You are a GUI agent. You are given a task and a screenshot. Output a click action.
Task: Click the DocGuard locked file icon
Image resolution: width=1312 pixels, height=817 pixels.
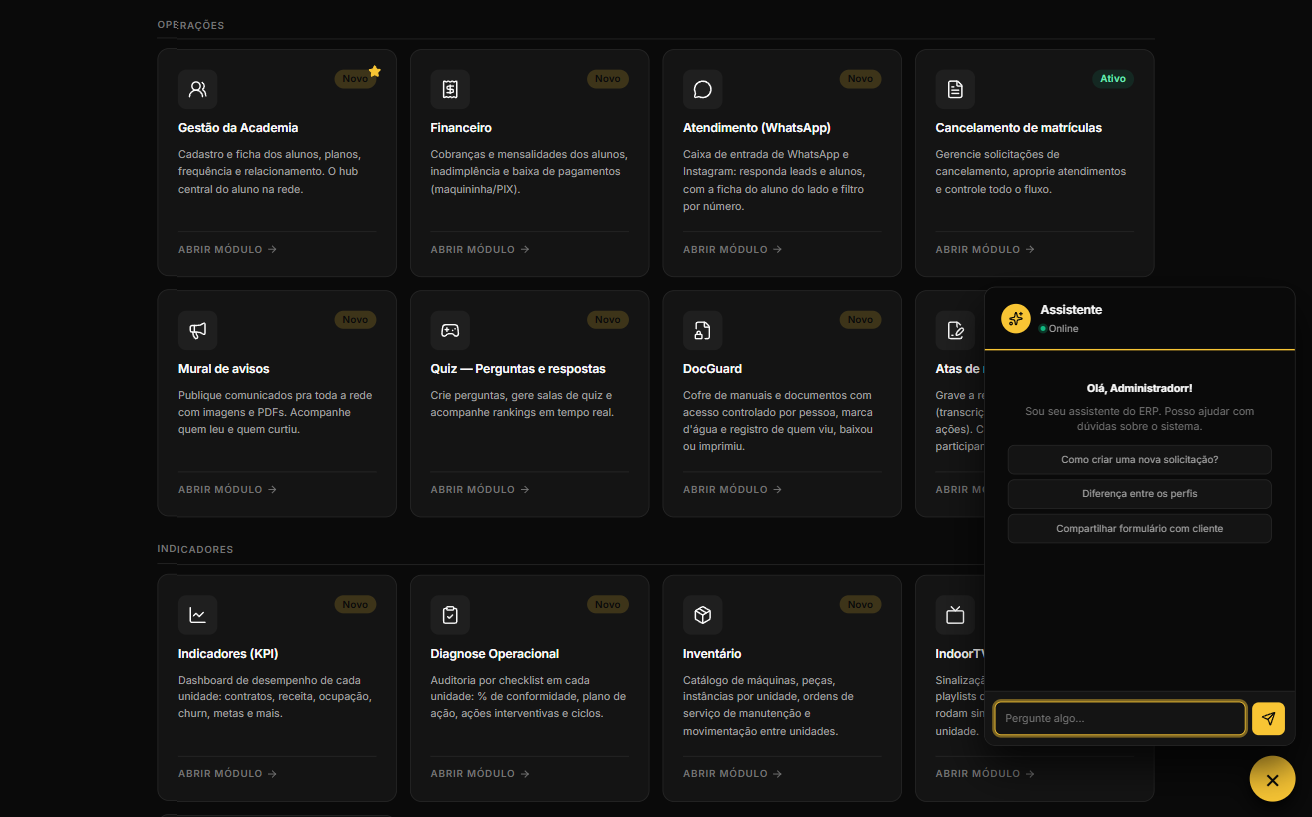click(702, 330)
